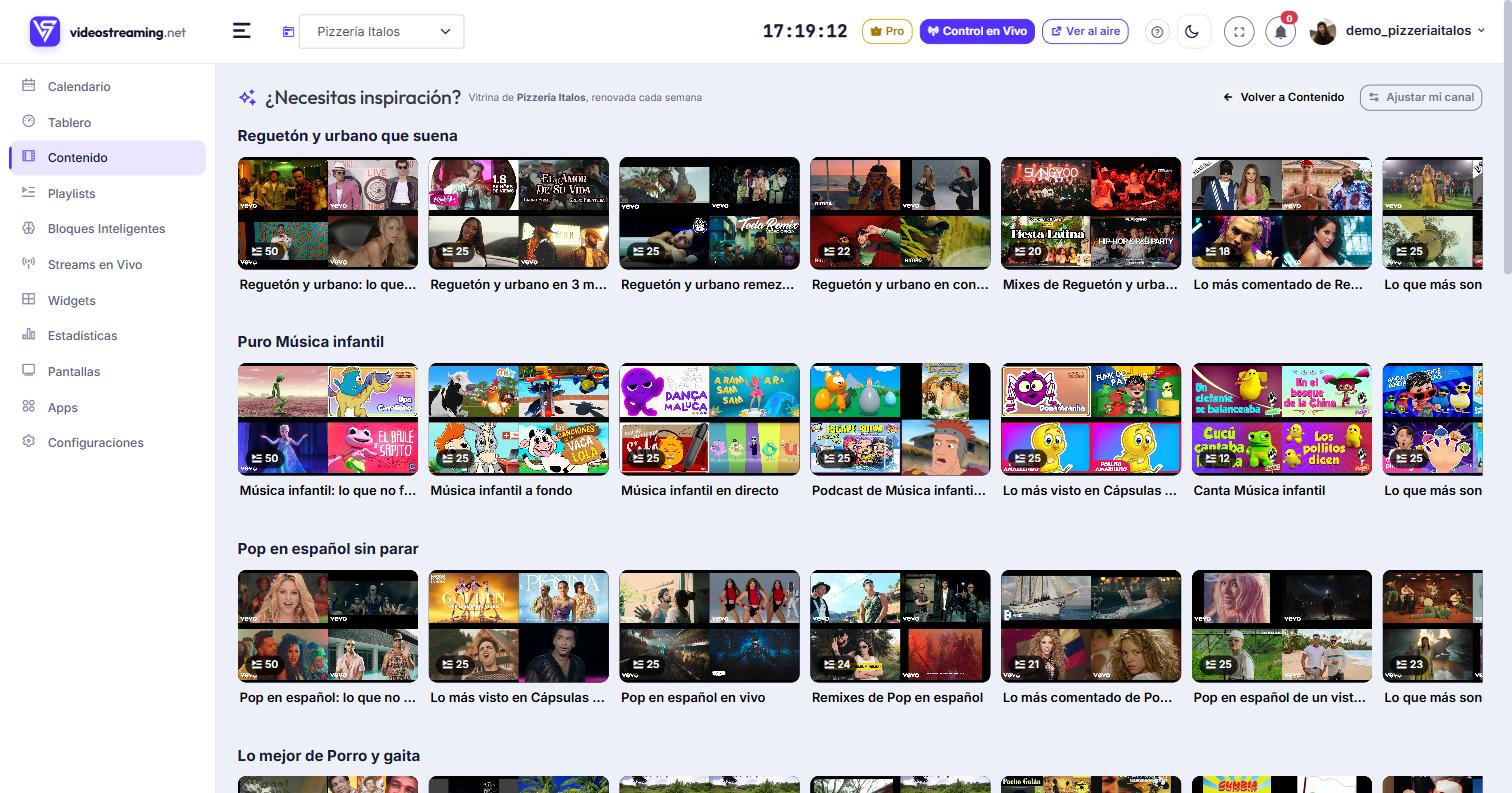Open the Pro plan badge
The image size is (1512, 793).
click(x=887, y=31)
